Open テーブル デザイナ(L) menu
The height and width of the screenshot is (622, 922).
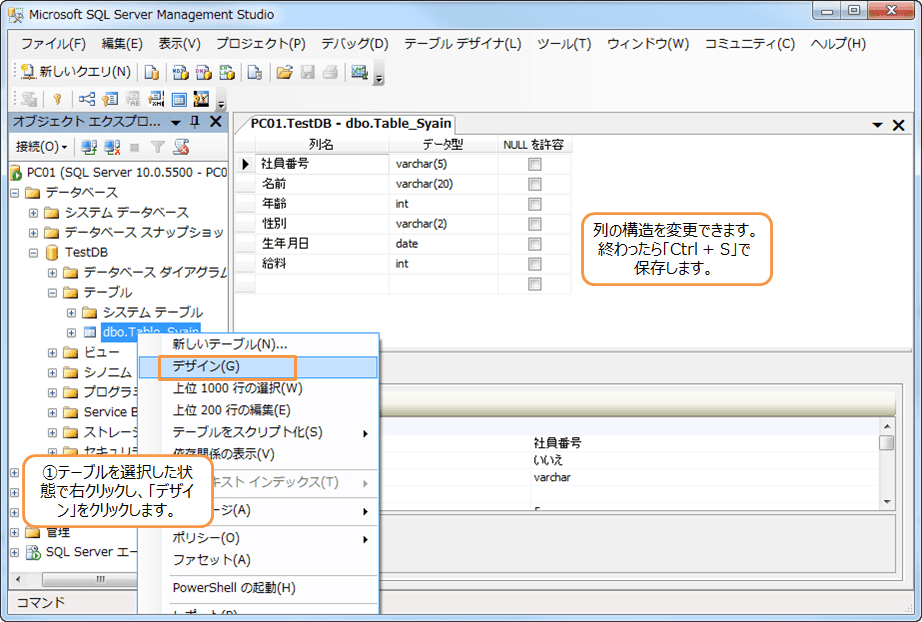coord(463,44)
